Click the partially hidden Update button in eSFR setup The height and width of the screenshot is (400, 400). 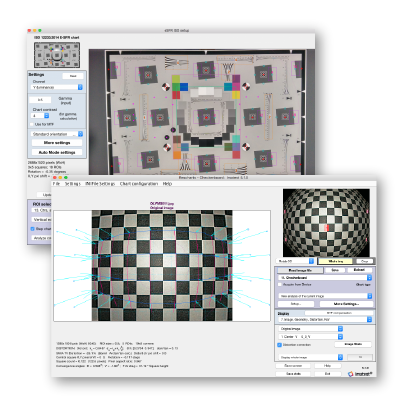(45, 195)
